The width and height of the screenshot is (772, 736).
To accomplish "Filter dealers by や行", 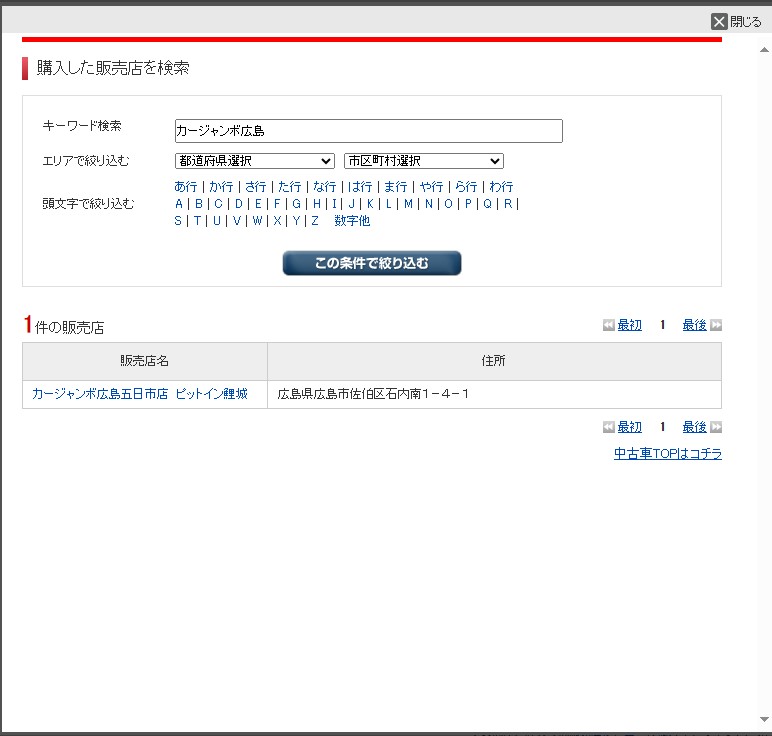I will point(431,187).
